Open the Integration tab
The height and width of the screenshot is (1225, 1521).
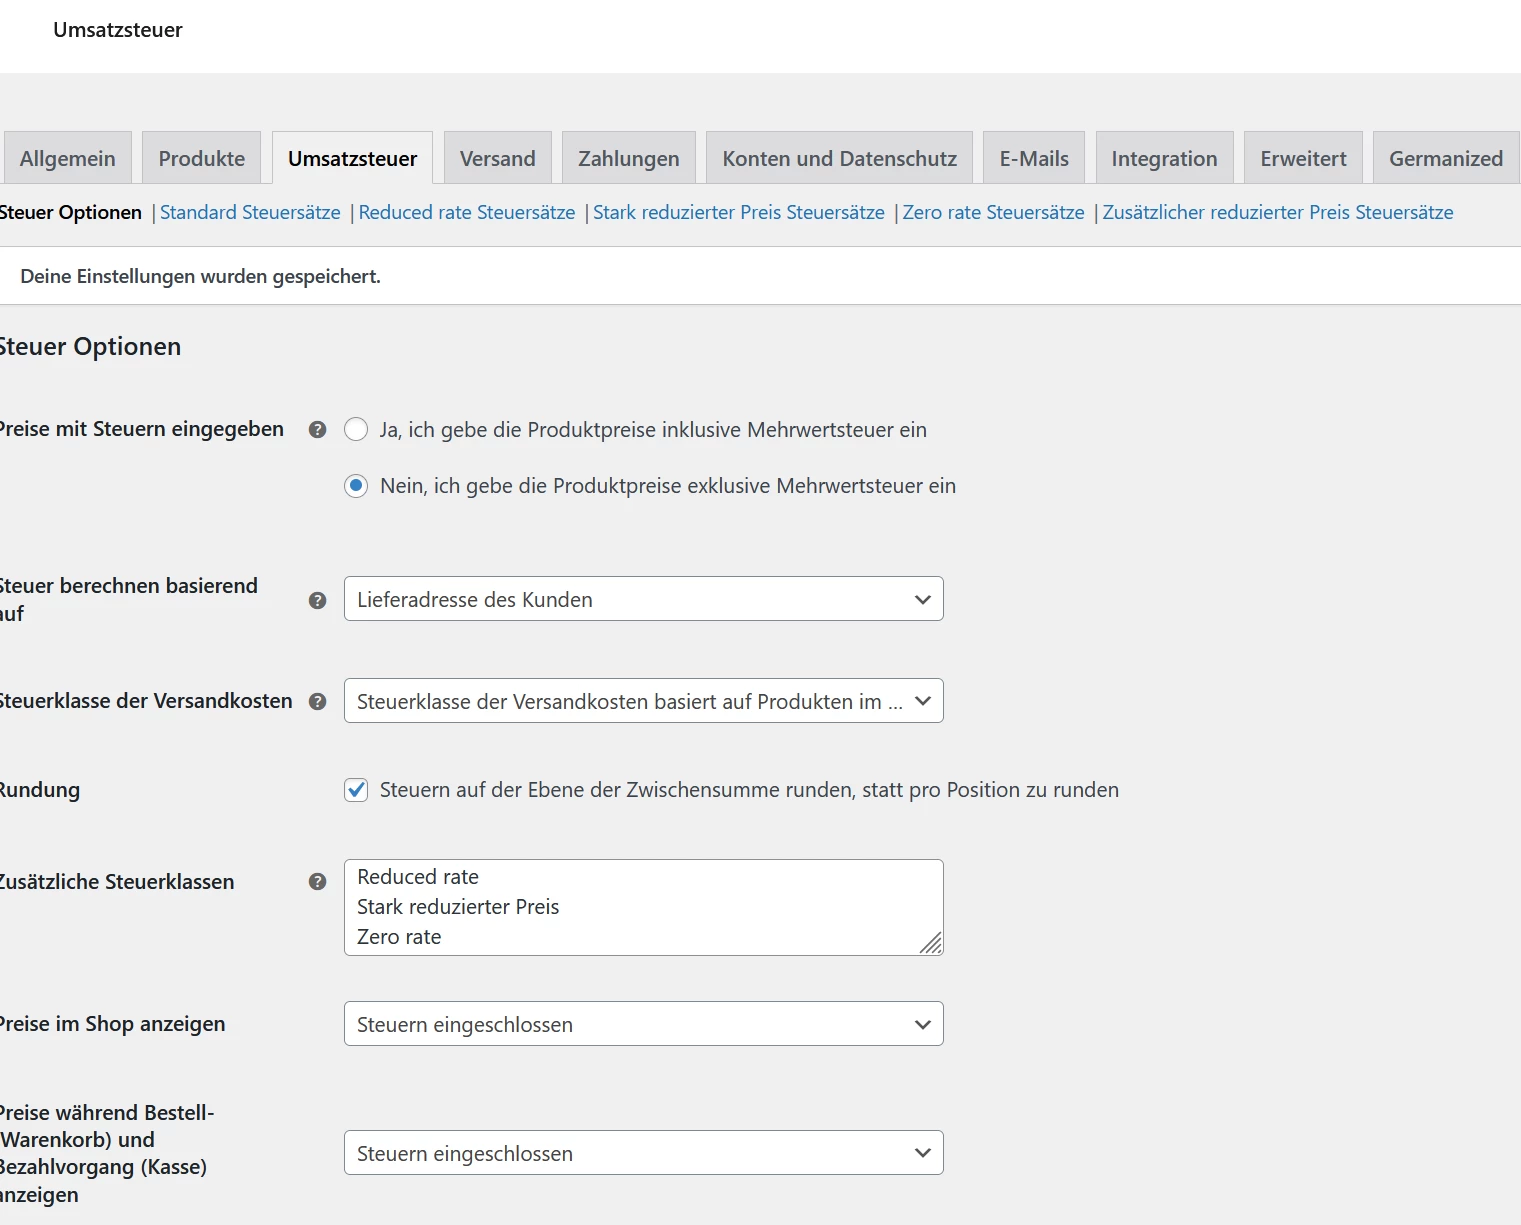pos(1165,158)
